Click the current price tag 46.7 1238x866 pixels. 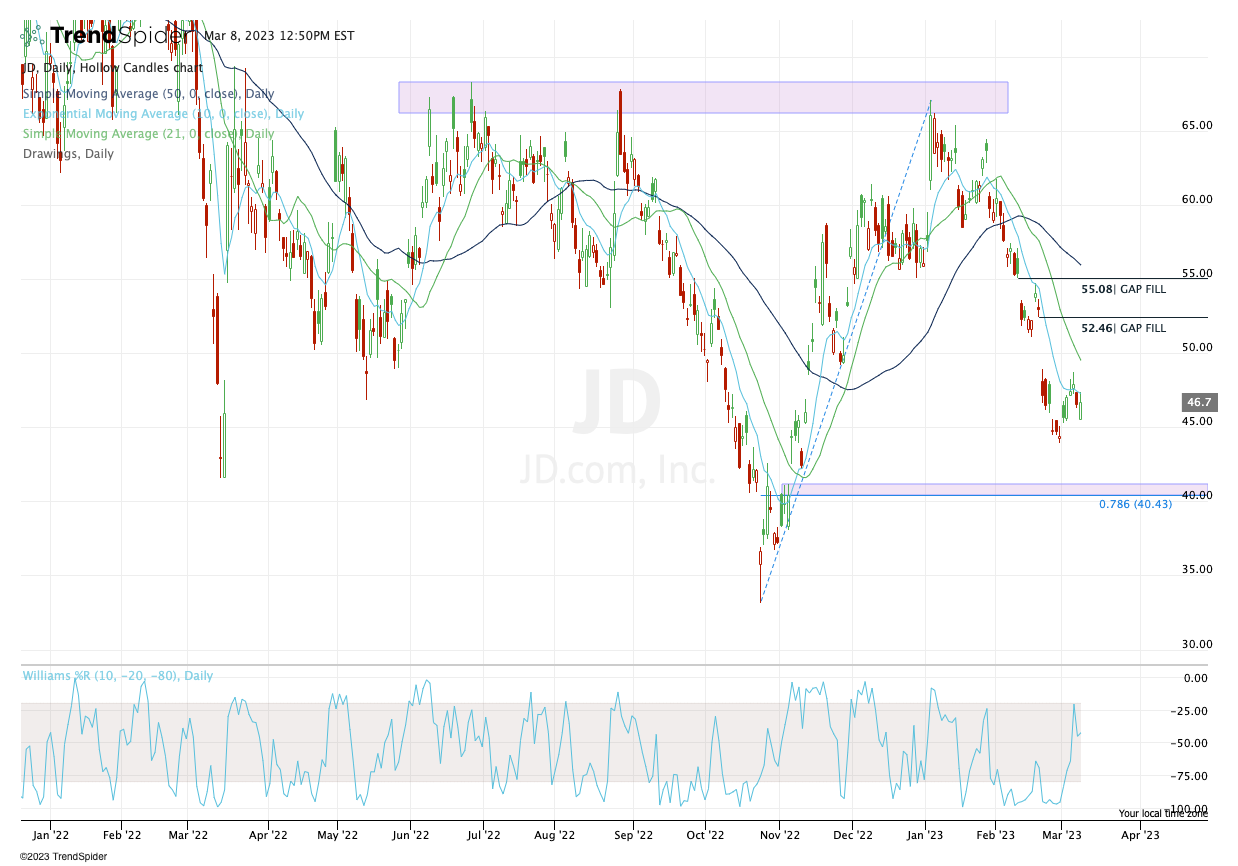tap(1199, 403)
